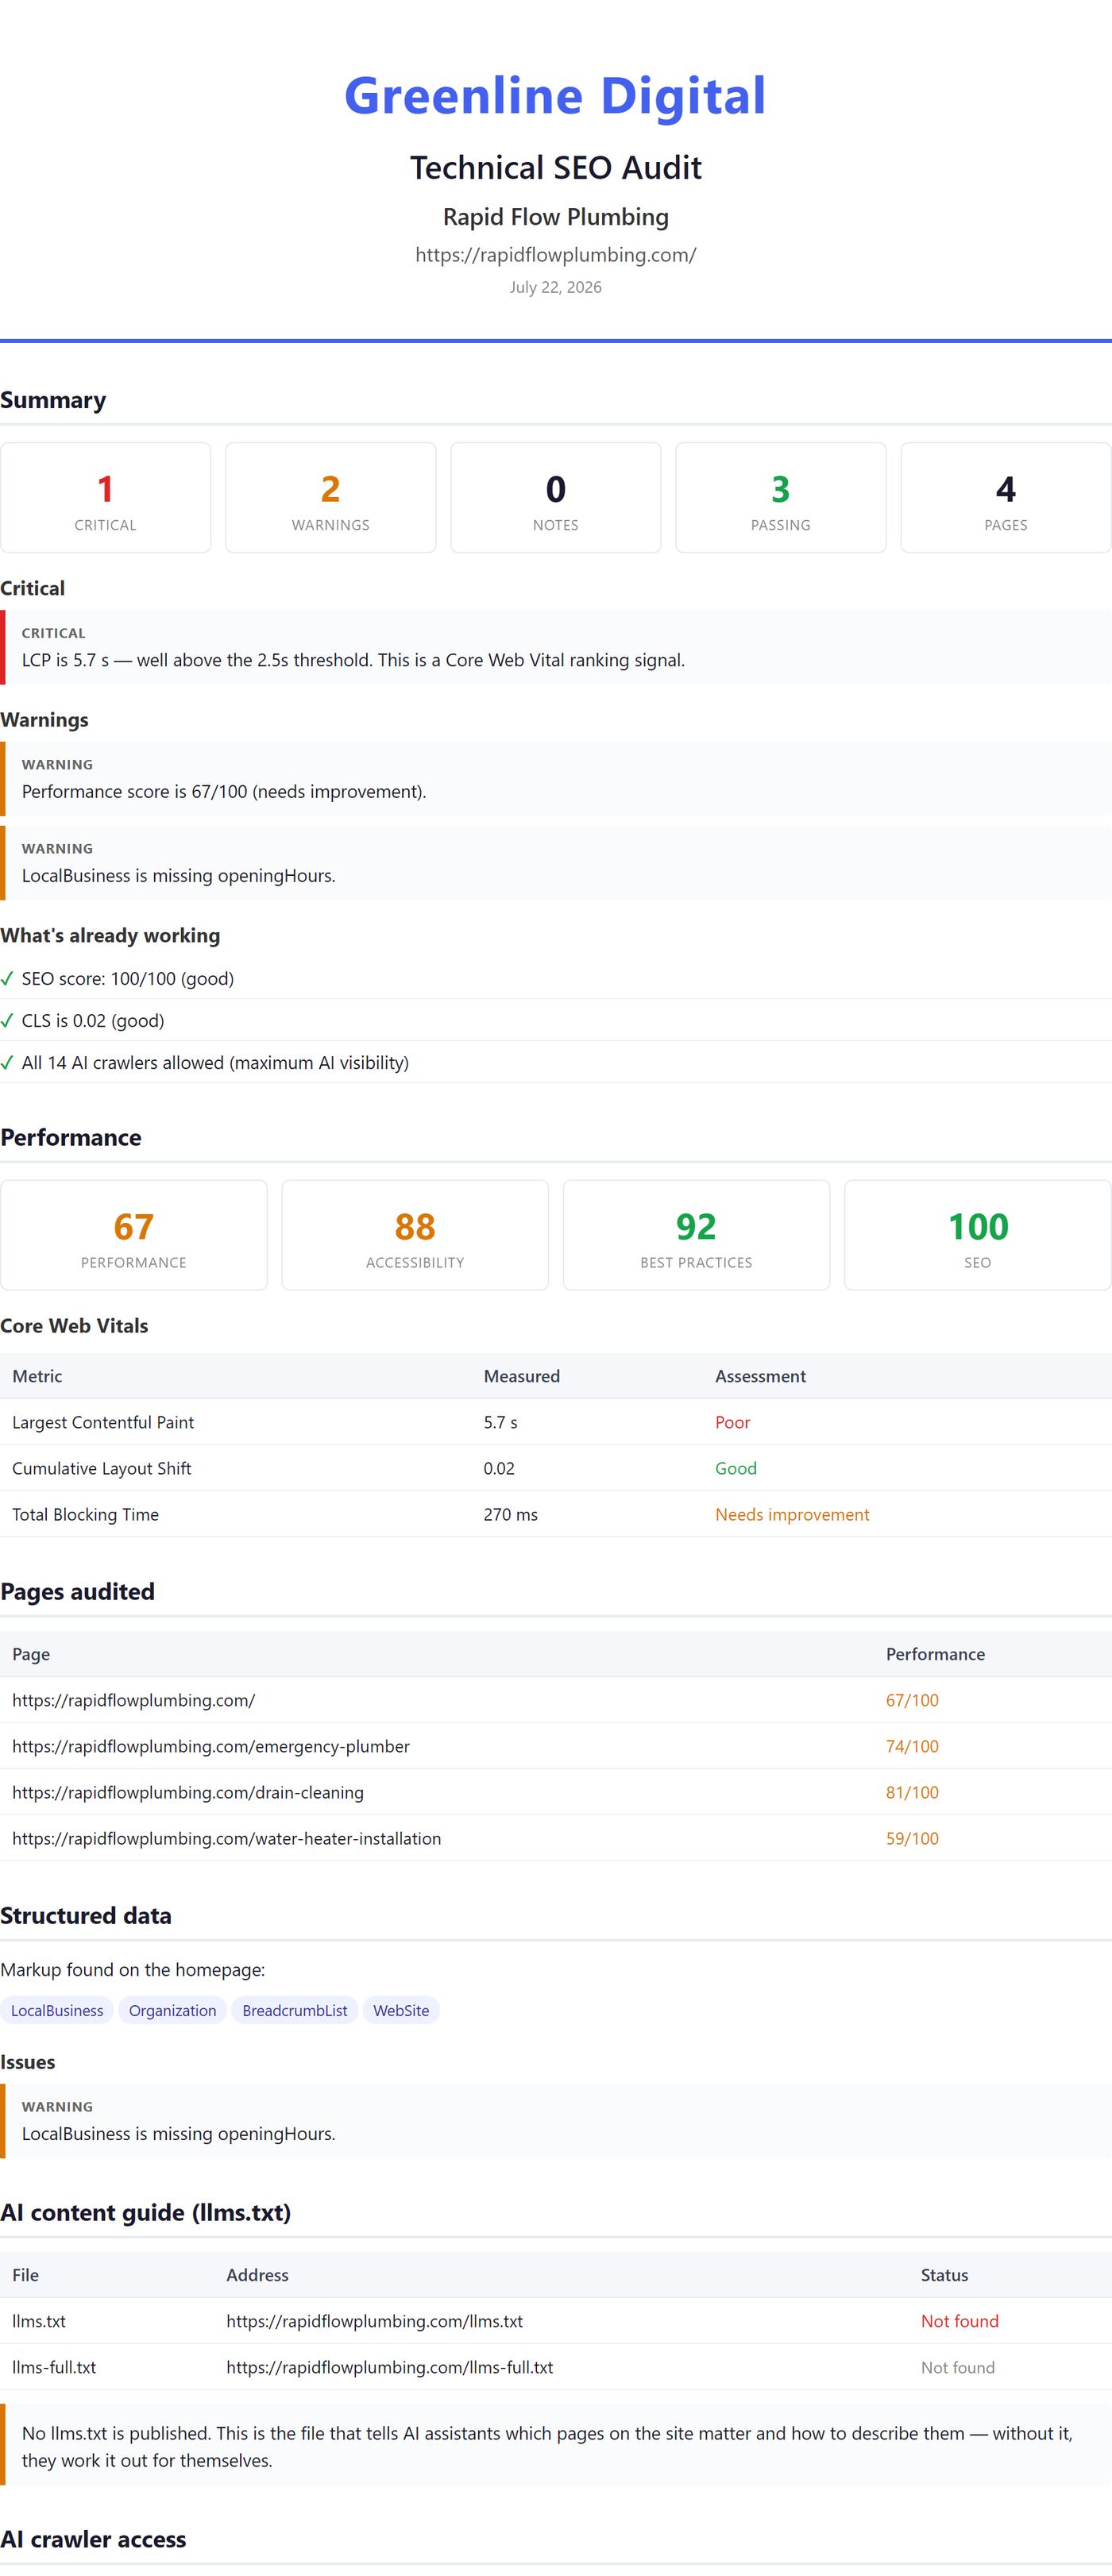Click the Needs improvement assessment value
Viewport: 1112px width, 2576px height.
pyautogui.click(x=792, y=1514)
